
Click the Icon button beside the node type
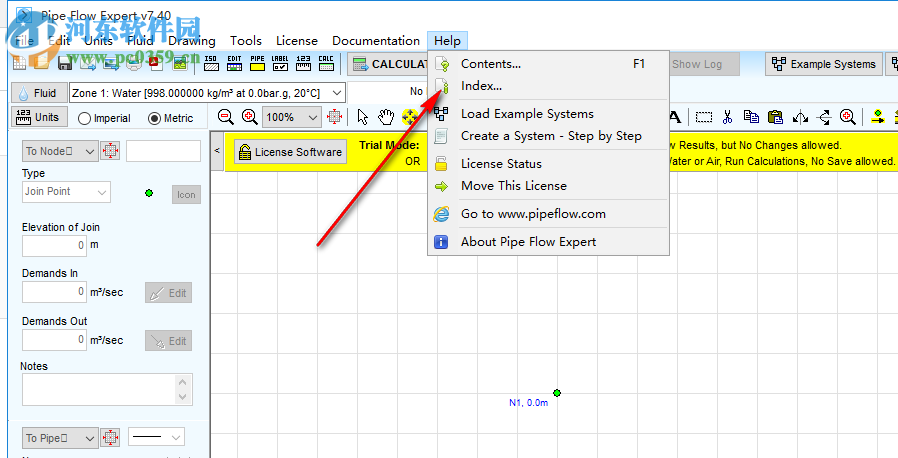click(x=186, y=195)
